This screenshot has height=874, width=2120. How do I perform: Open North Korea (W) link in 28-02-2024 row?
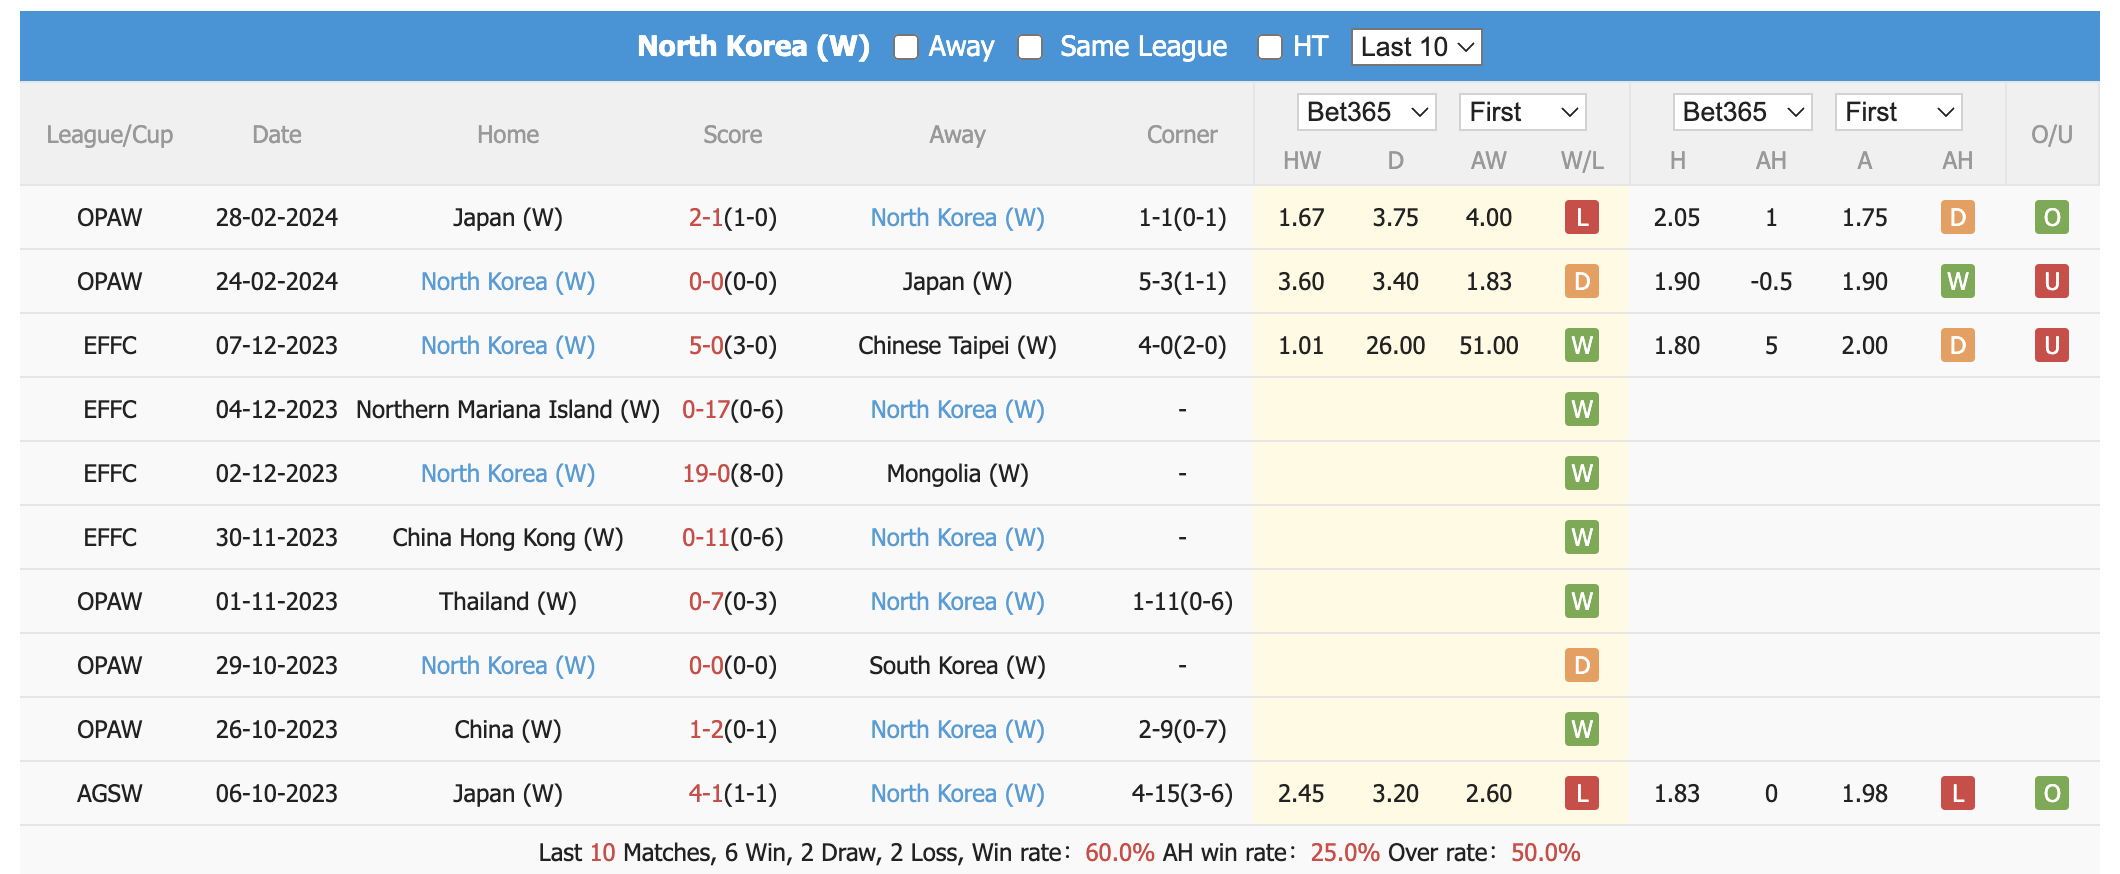pos(957,217)
